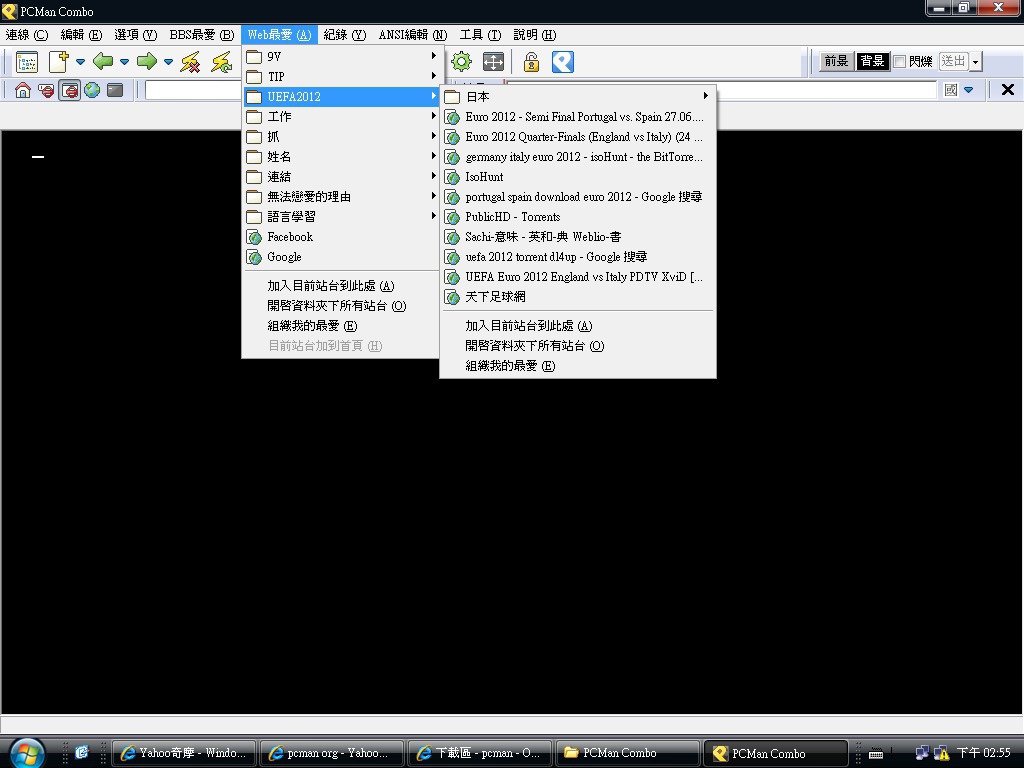The image size is (1024, 768).
Task: Open the Google bookmark
Action: pyautogui.click(x=342, y=257)
